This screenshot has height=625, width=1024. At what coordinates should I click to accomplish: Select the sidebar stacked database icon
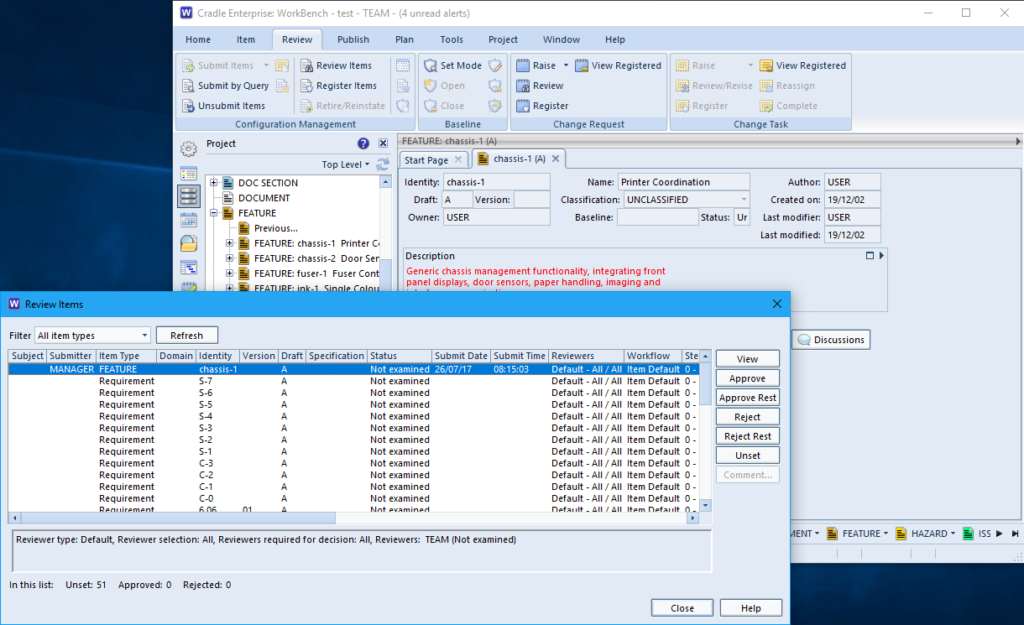pyautogui.click(x=189, y=196)
